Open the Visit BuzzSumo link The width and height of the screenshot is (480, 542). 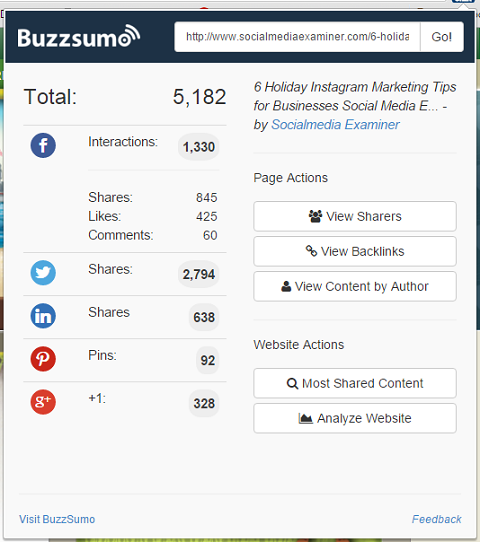click(x=57, y=519)
